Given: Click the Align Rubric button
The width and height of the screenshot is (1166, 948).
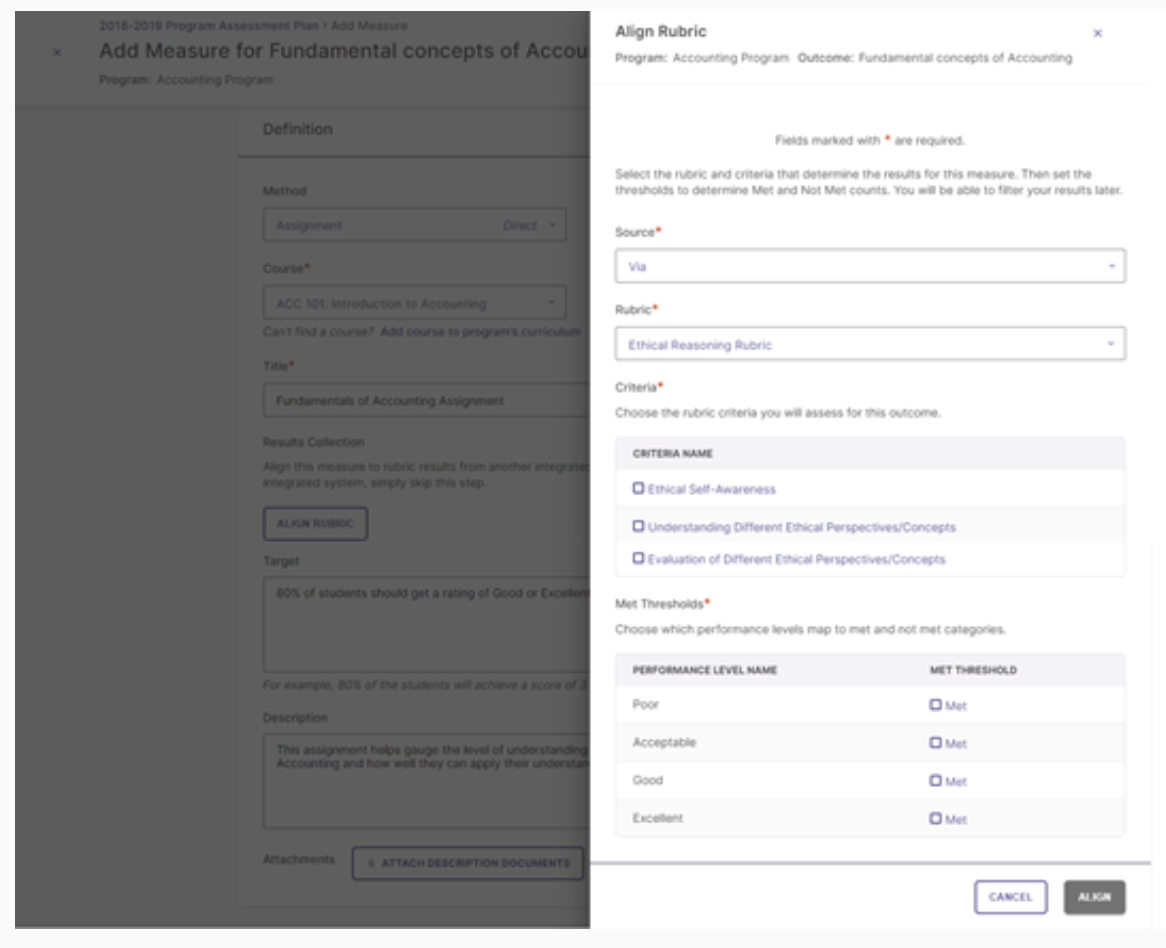Looking at the screenshot, I should (315, 523).
